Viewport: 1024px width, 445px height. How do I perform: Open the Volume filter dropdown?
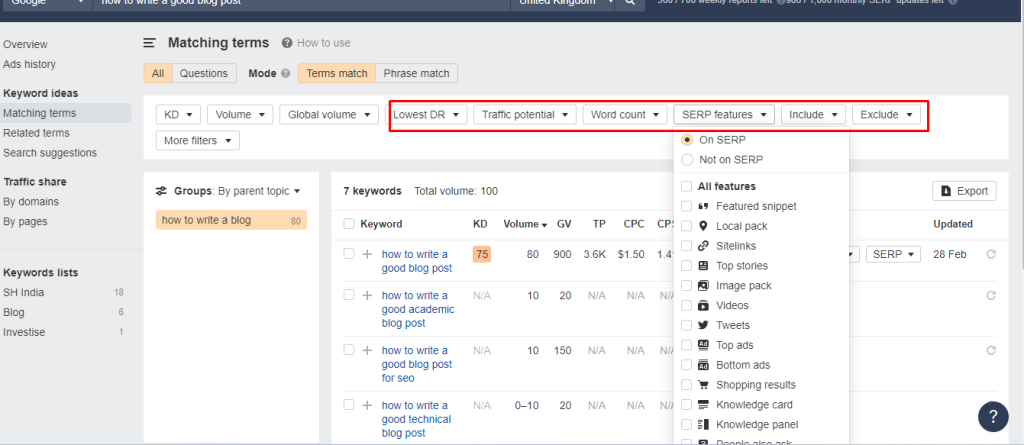click(240, 114)
